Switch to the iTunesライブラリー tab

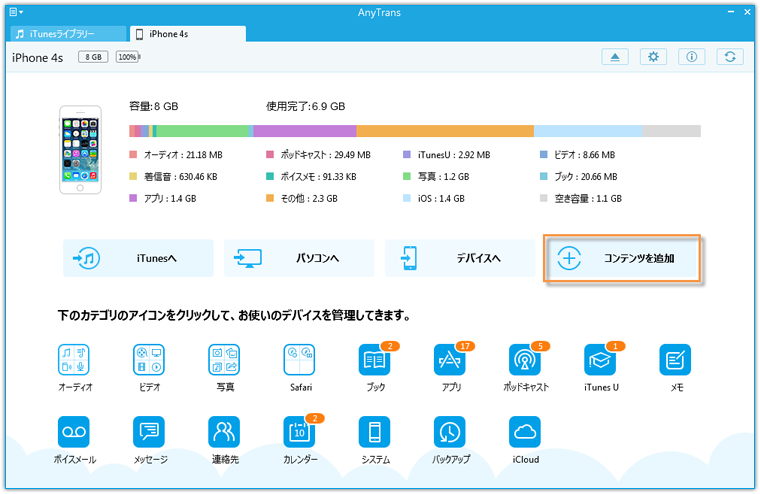click(x=68, y=34)
